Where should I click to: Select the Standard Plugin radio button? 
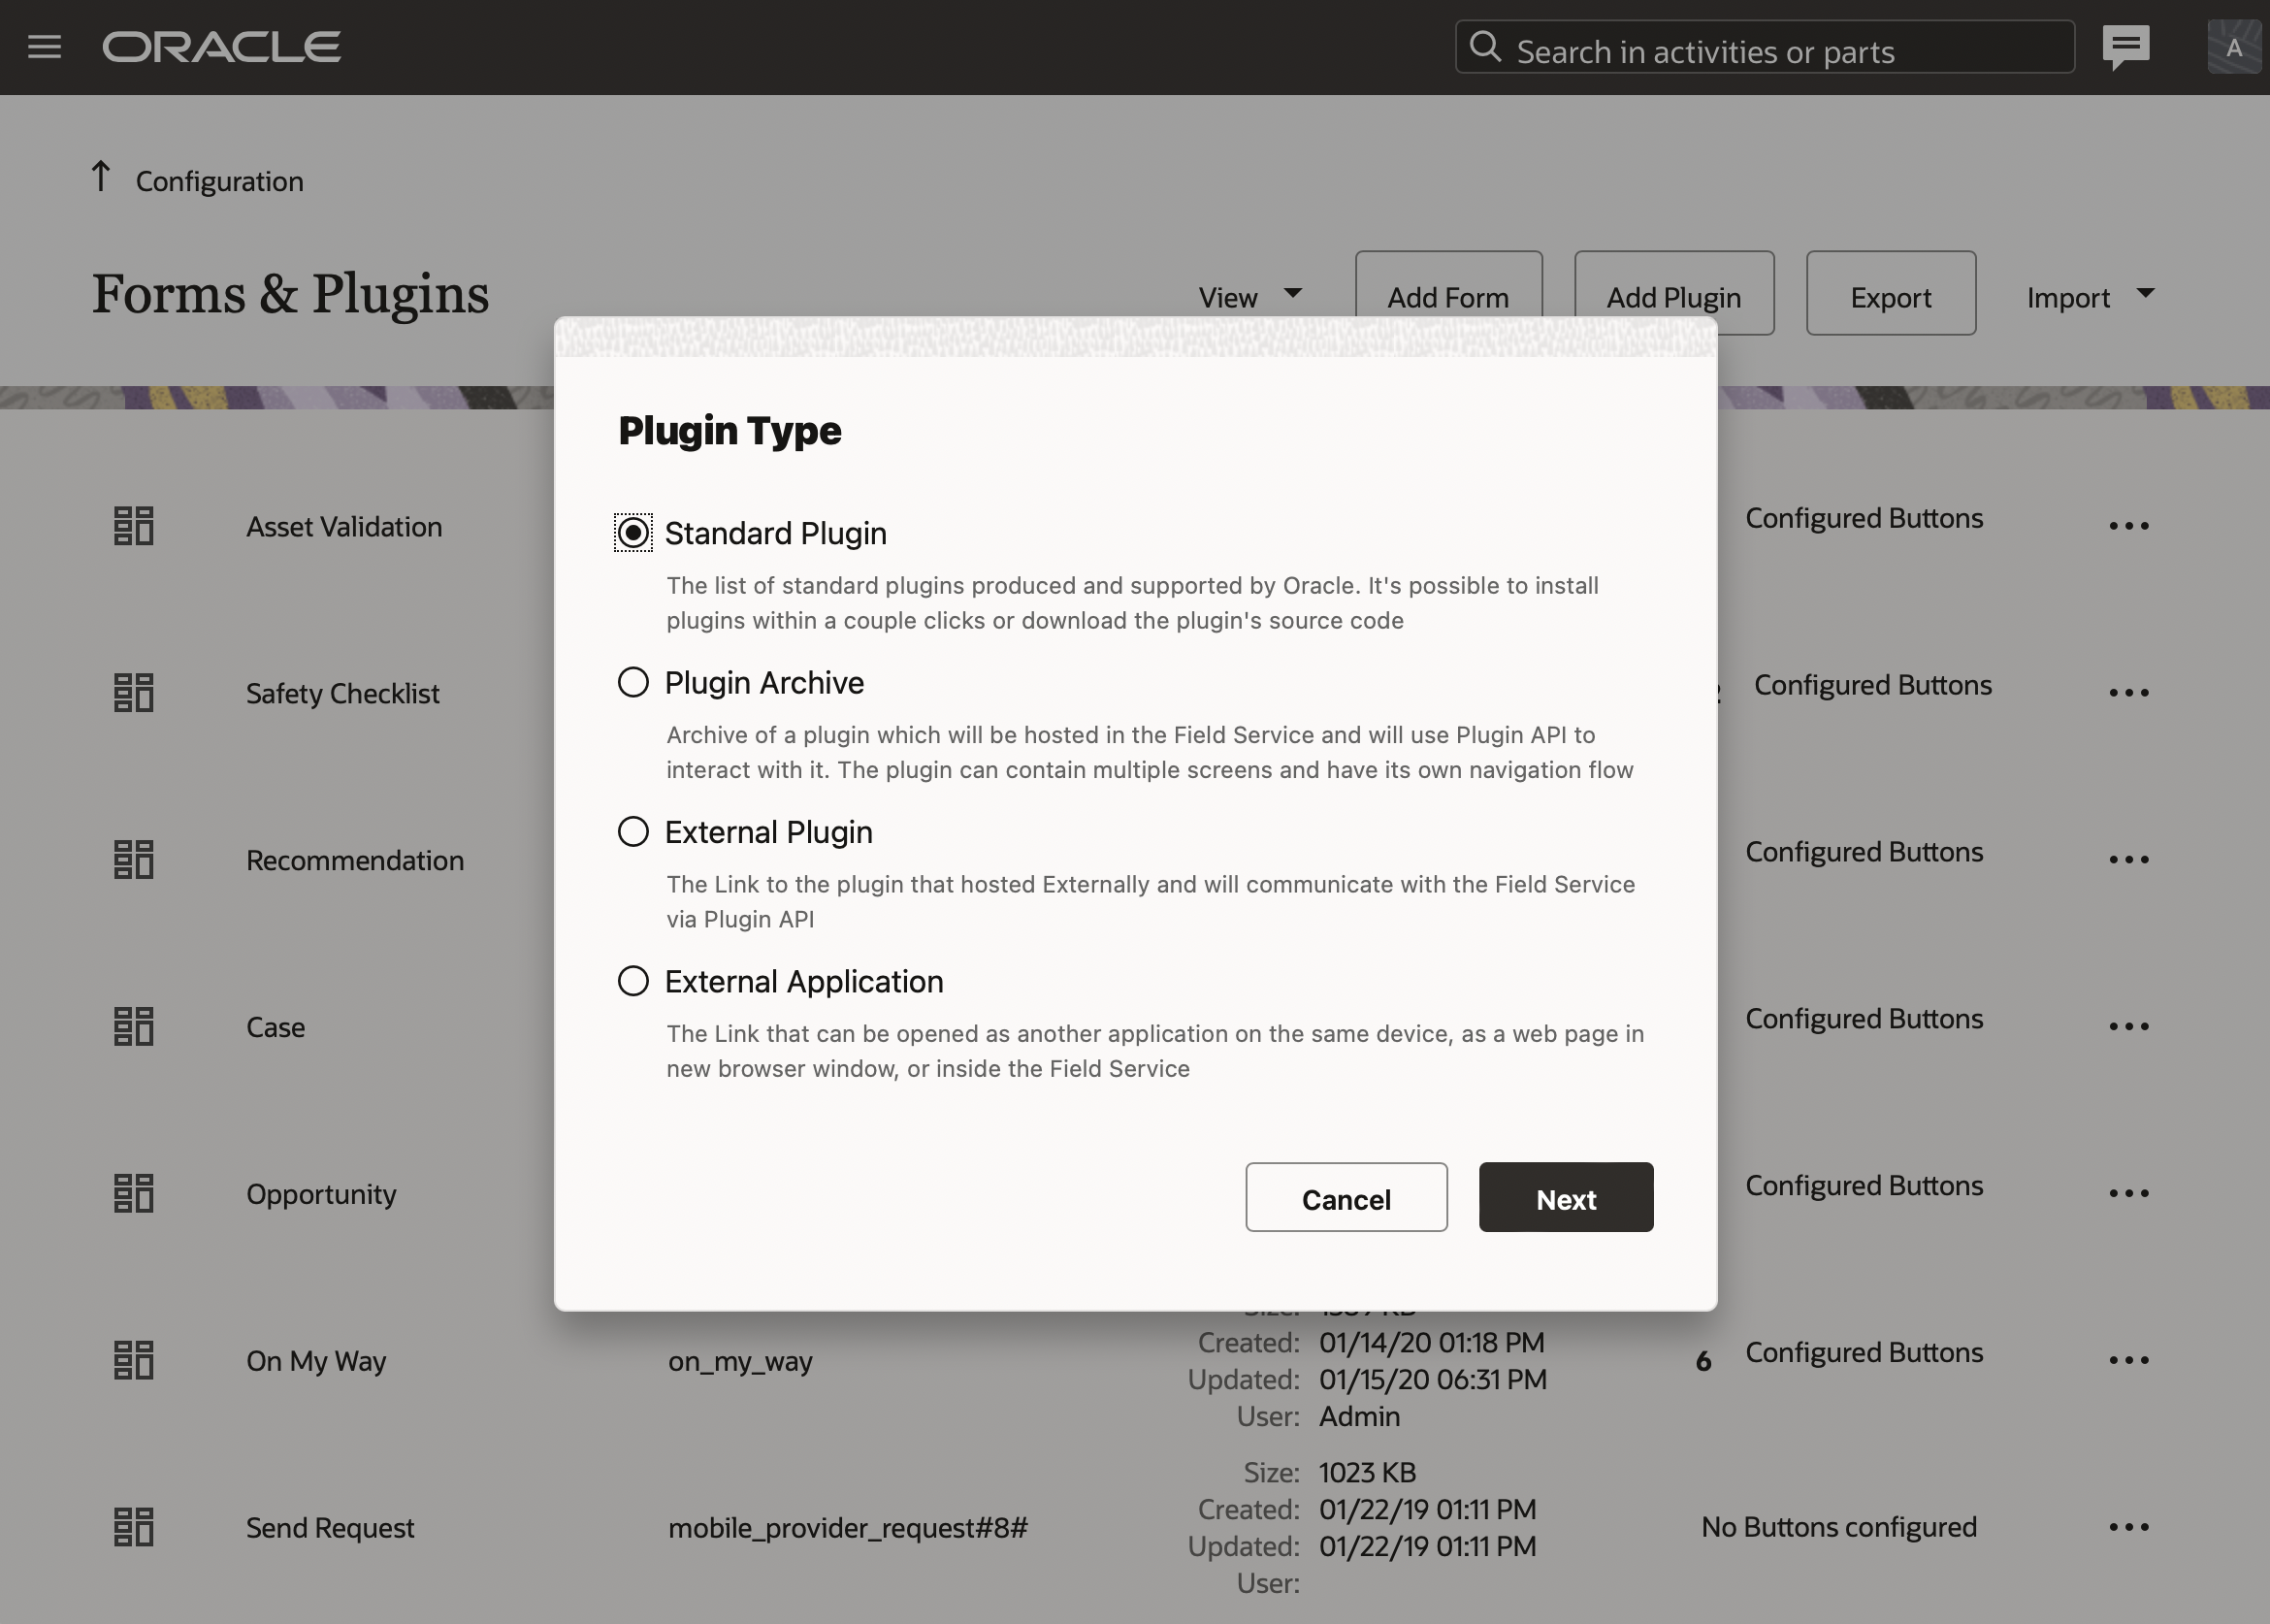[x=633, y=533]
